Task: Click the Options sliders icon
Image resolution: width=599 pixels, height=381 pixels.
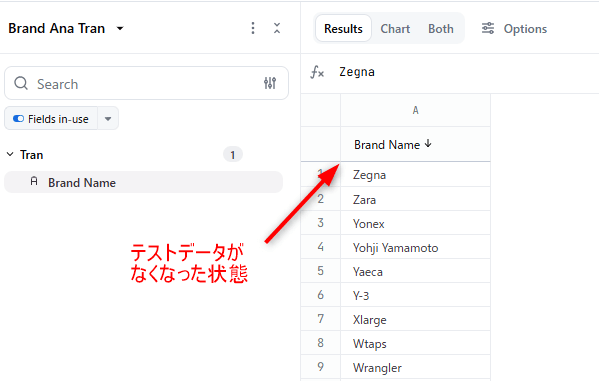Action: point(488,28)
